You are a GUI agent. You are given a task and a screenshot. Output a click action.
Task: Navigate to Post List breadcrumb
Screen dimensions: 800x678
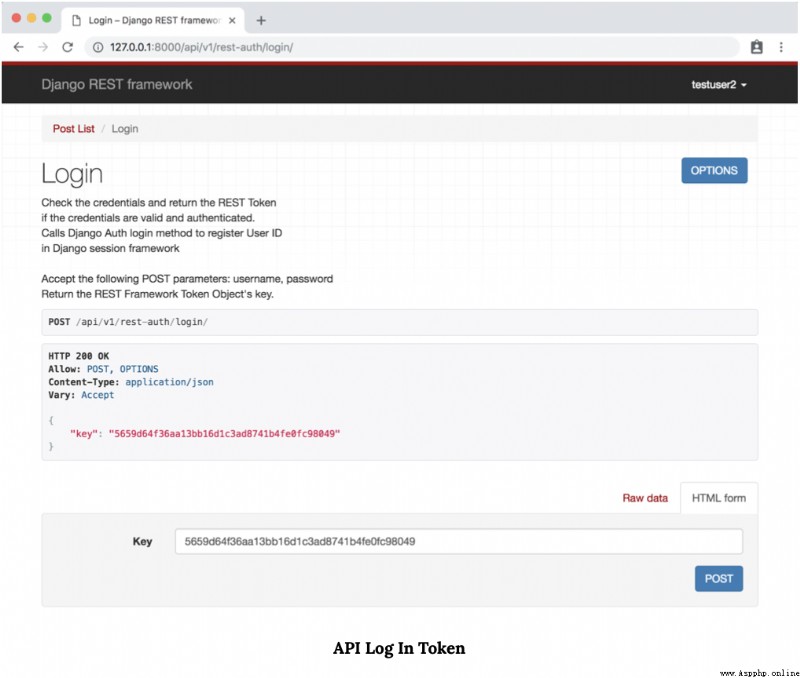73,129
